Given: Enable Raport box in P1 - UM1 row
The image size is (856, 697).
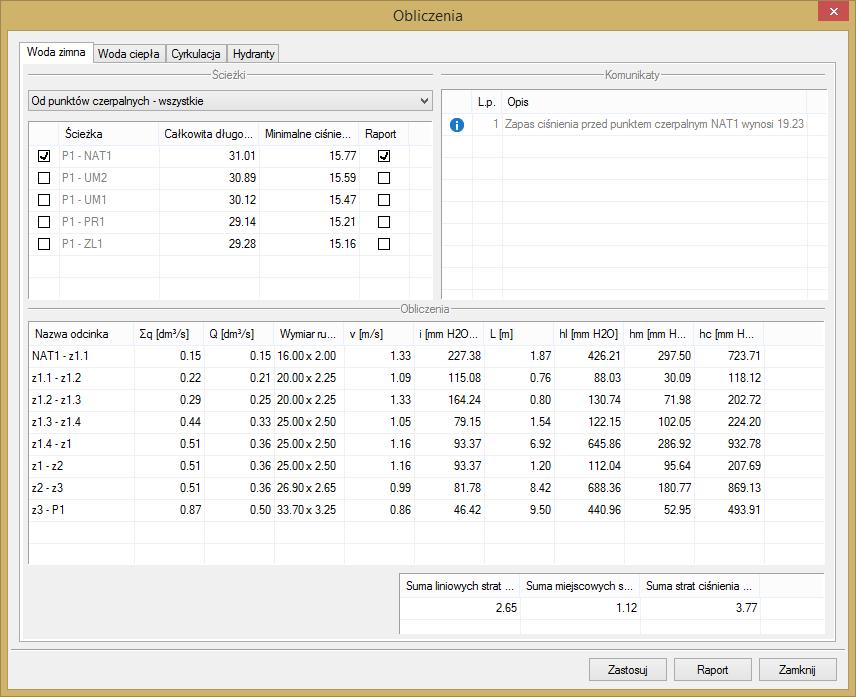Looking at the screenshot, I should pyautogui.click(x=384, y=200).
